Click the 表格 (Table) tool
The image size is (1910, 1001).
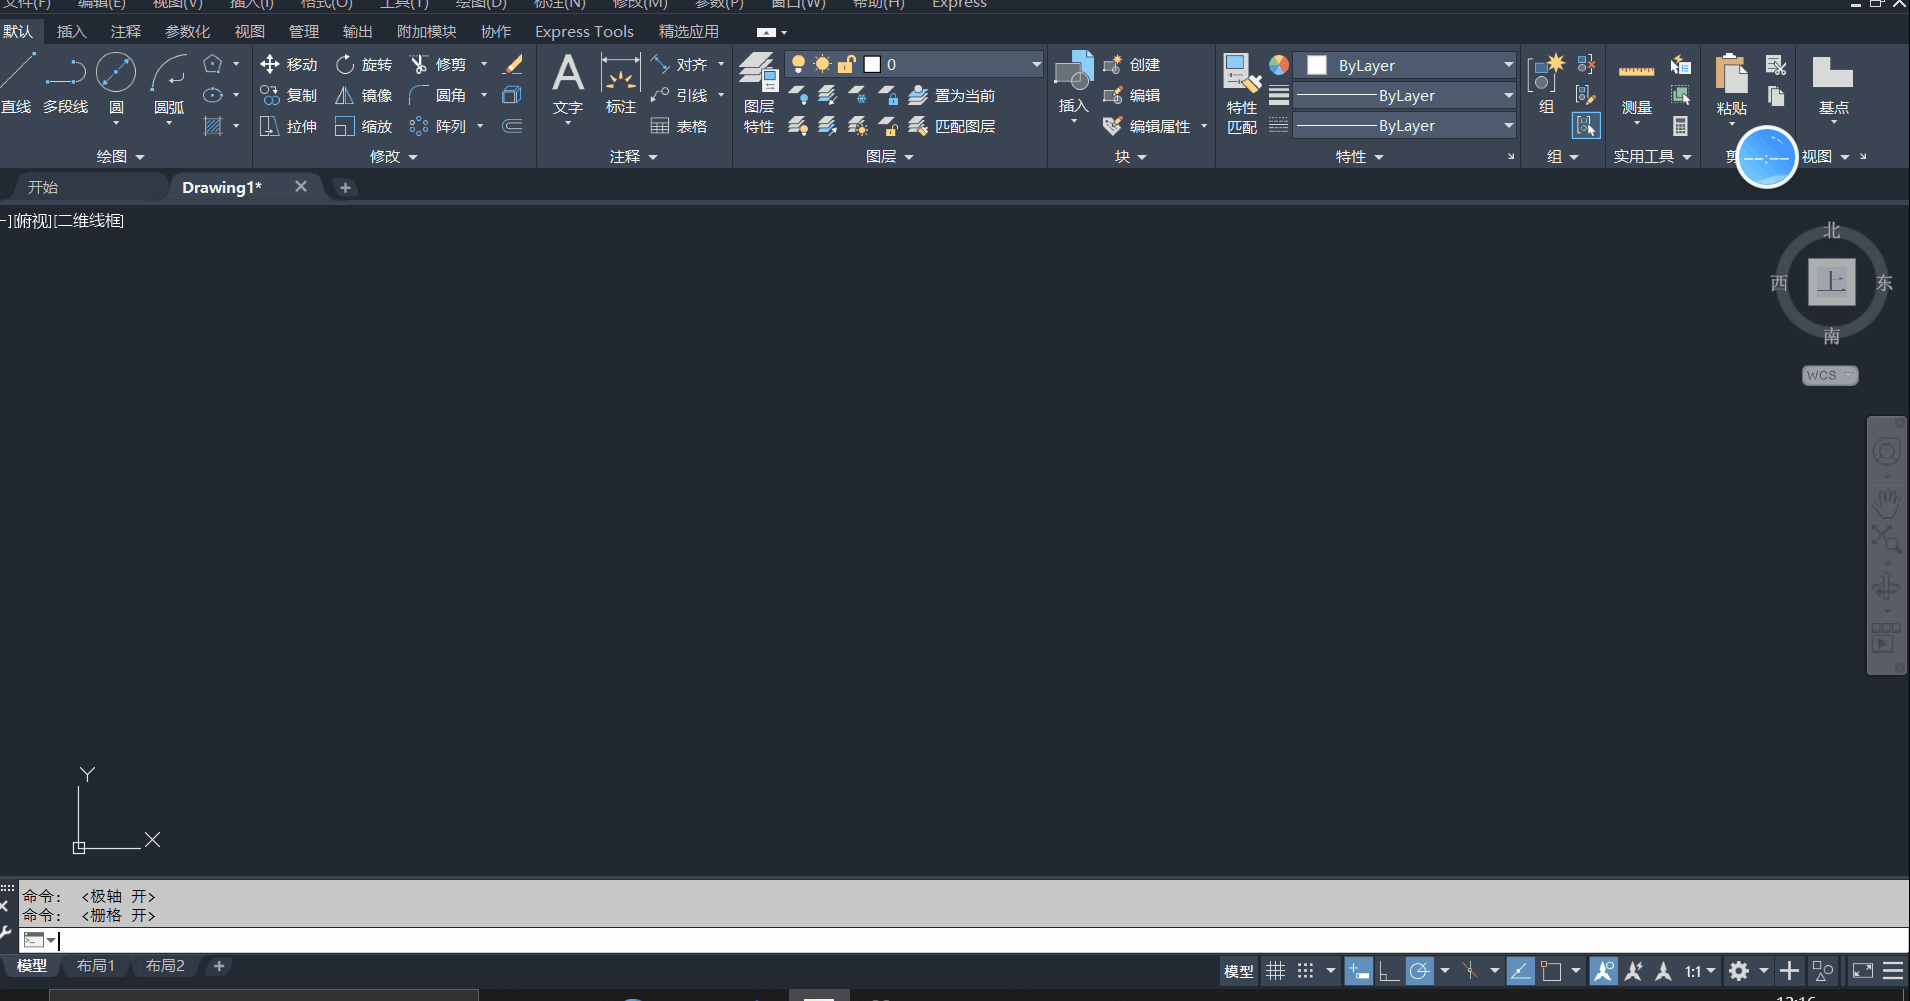(x=679, y=127)
